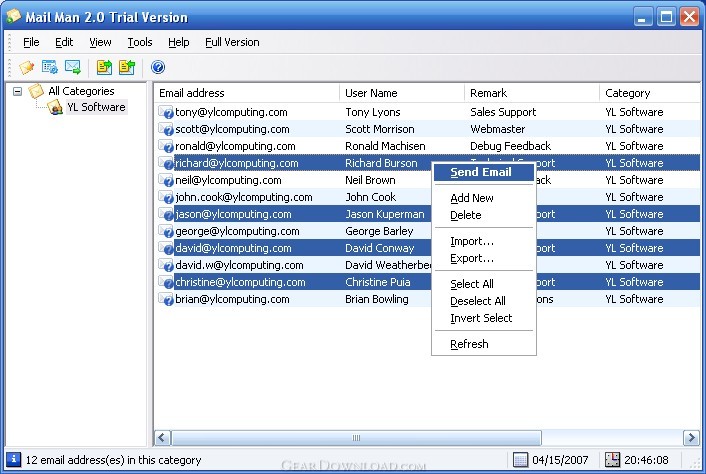This screenshot has height=474, width=706.
Task: Click the 04/15/2007 date in status bar
Action: point(560,460)
